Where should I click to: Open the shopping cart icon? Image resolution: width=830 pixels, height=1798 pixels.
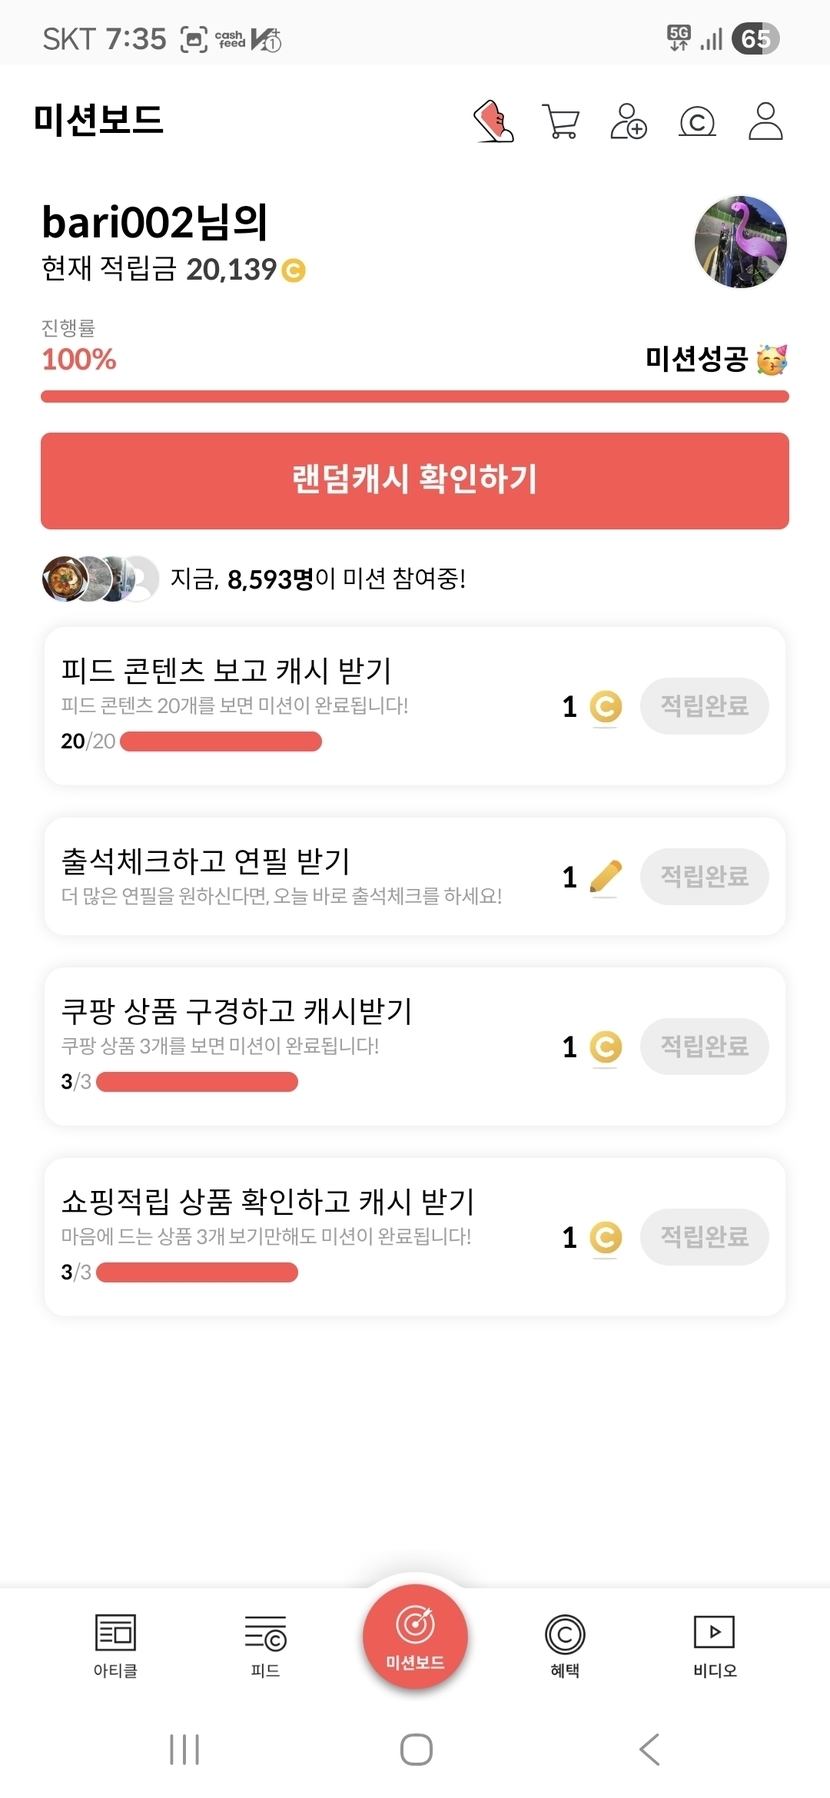click(x=560, y=122)
